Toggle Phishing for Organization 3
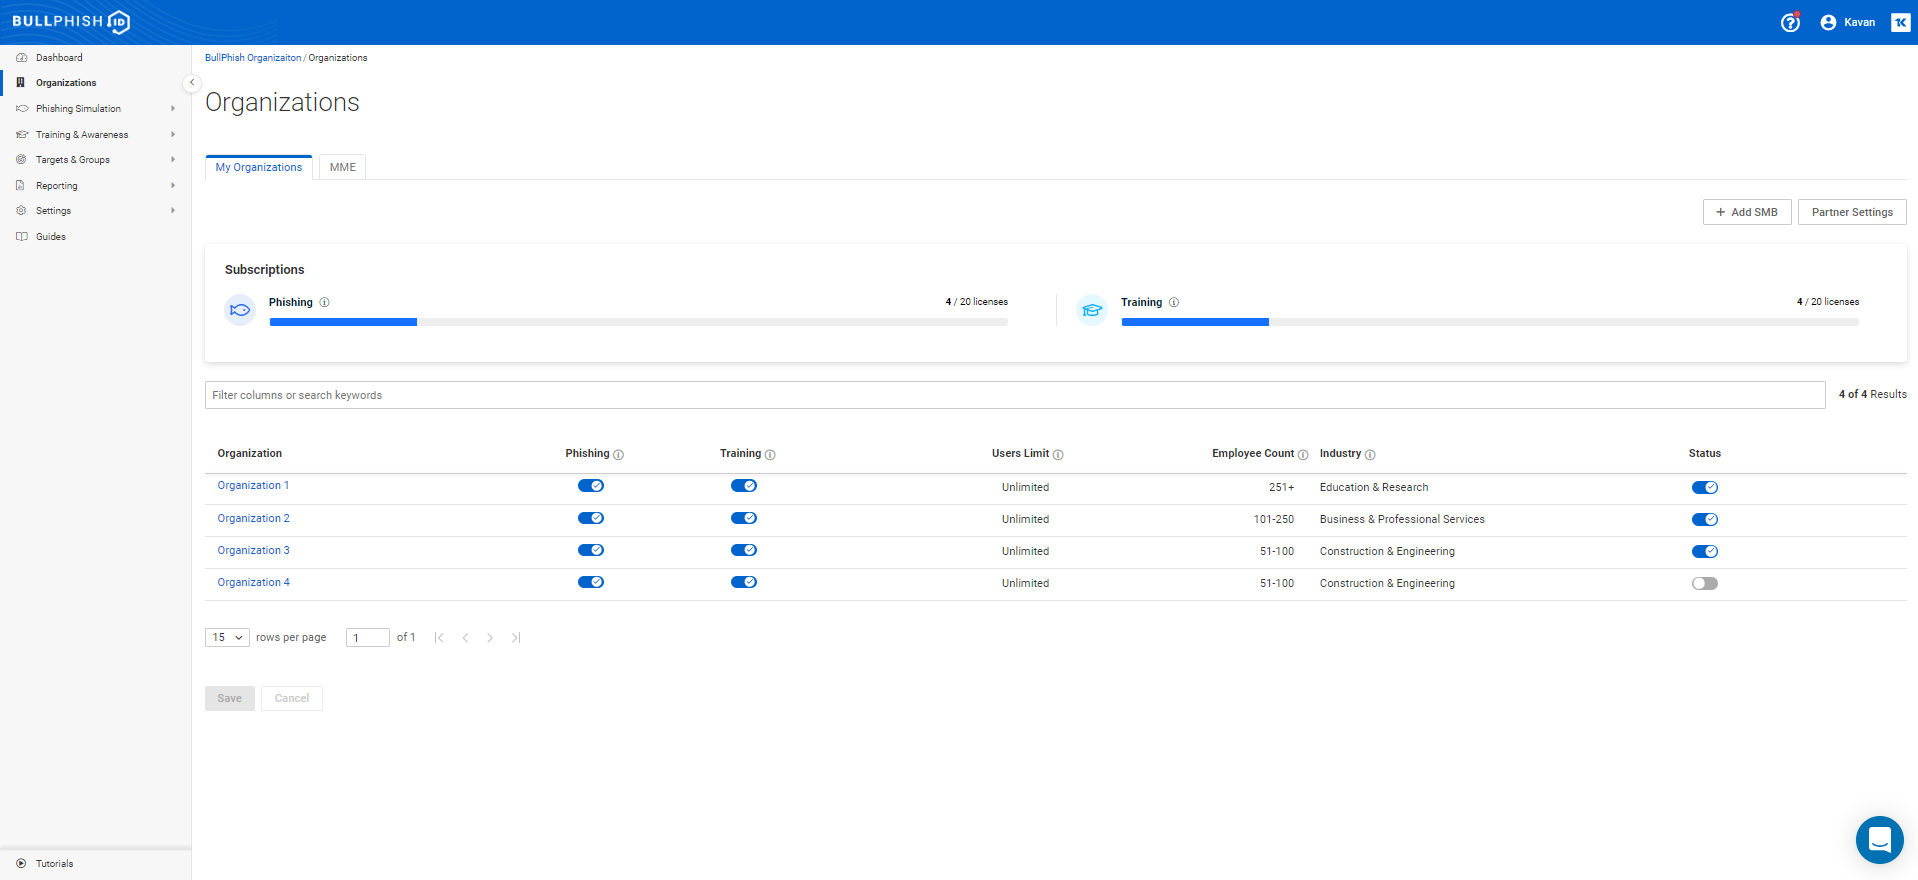This screenshot has height=880, width=1918. click(591, 550)
